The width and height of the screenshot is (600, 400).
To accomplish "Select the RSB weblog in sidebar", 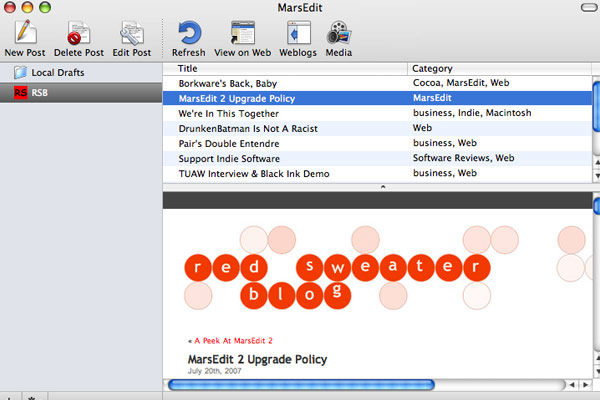I will pos(81,93).
